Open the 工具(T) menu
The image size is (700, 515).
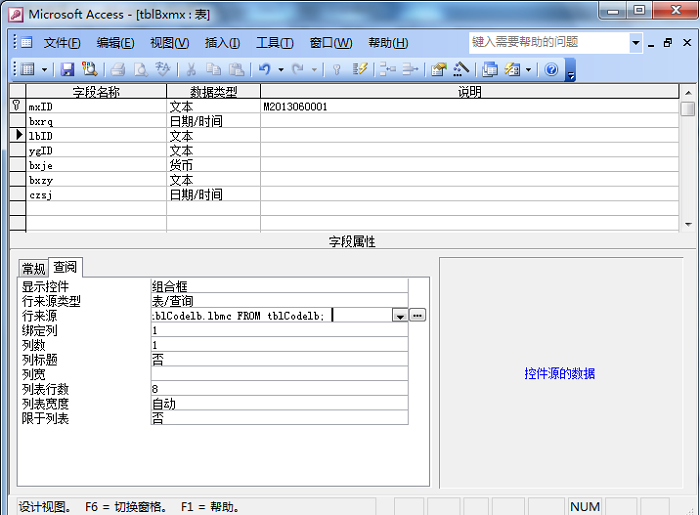click(x=274, y=43)
